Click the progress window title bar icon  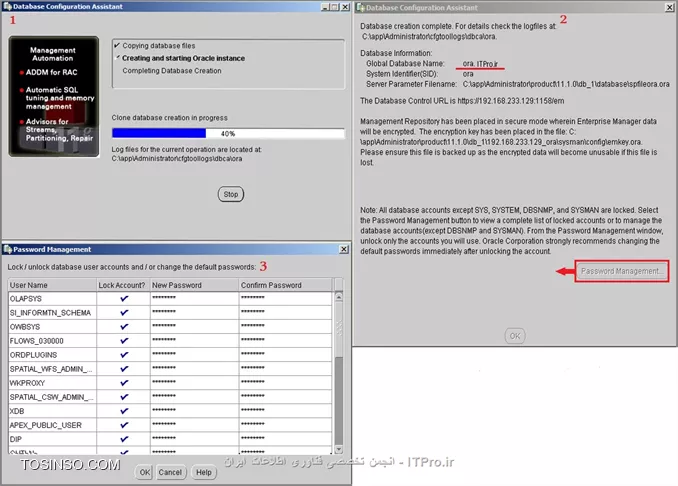[x=7, y=6]
